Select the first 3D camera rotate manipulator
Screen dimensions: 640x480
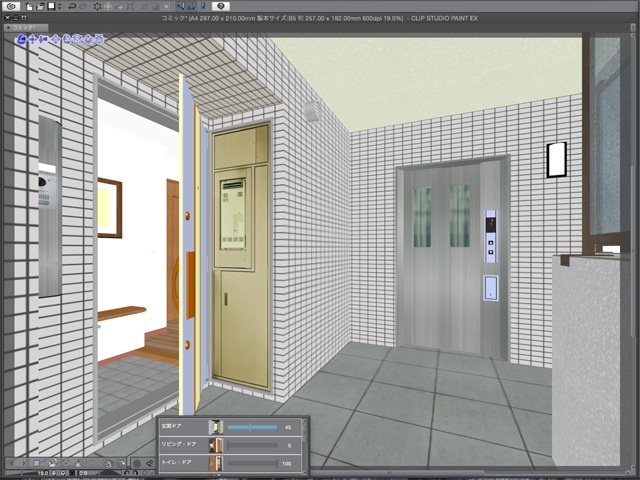click(x=21, y=39)
